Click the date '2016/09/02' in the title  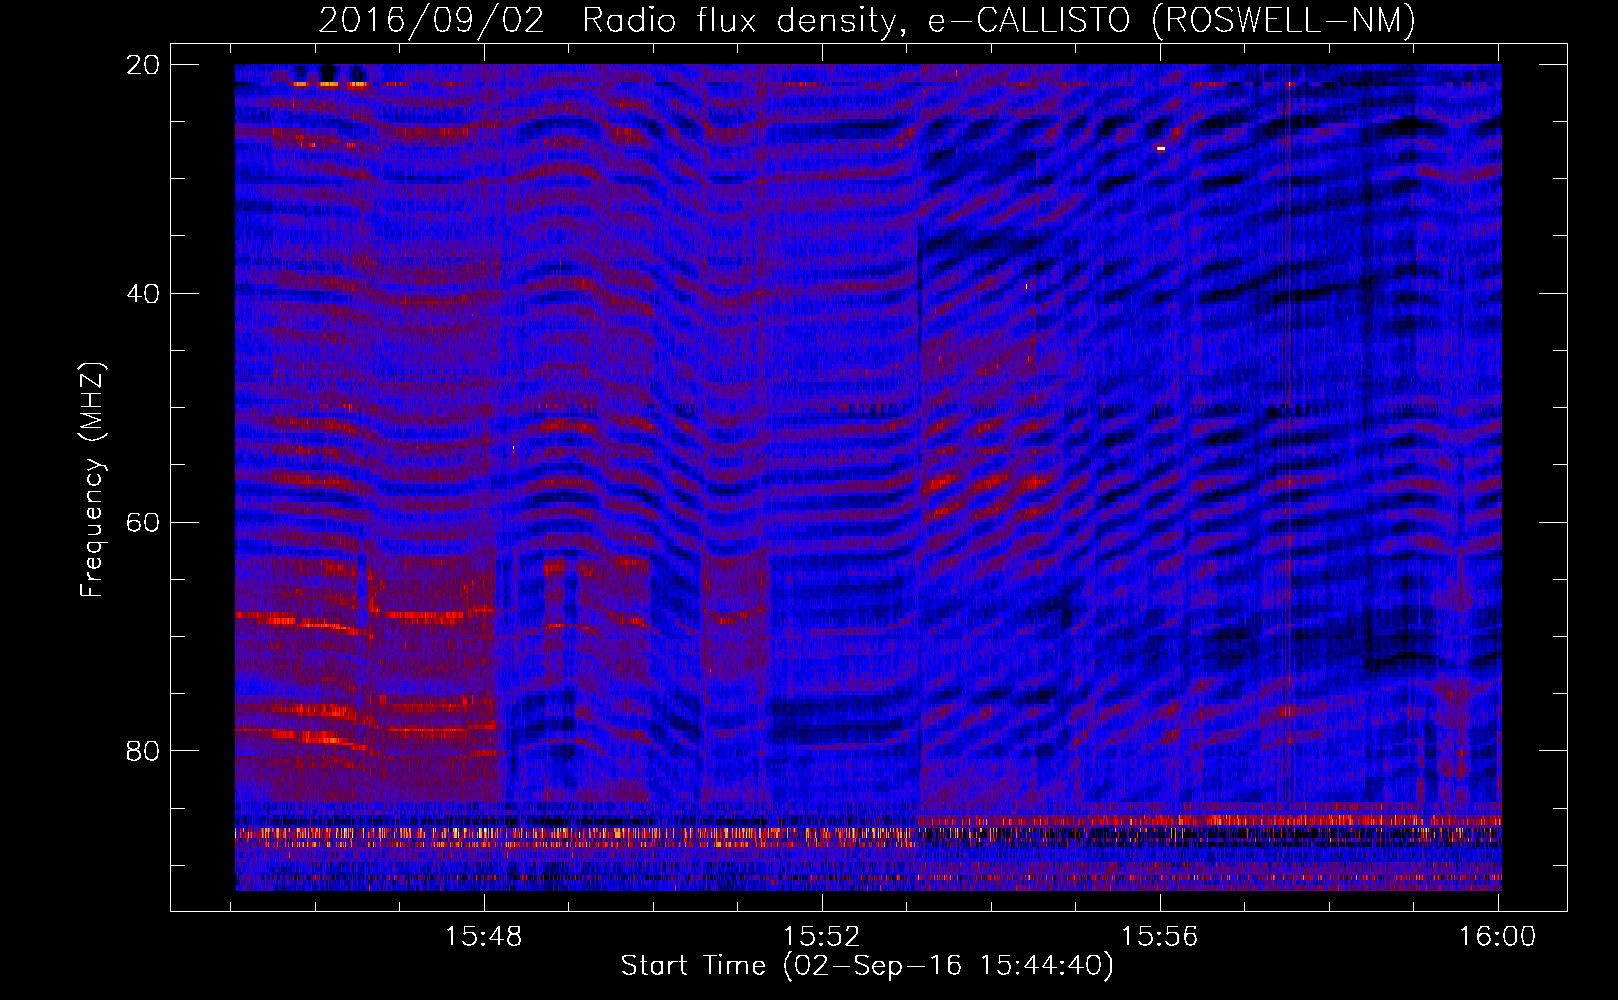click(432, 21)
